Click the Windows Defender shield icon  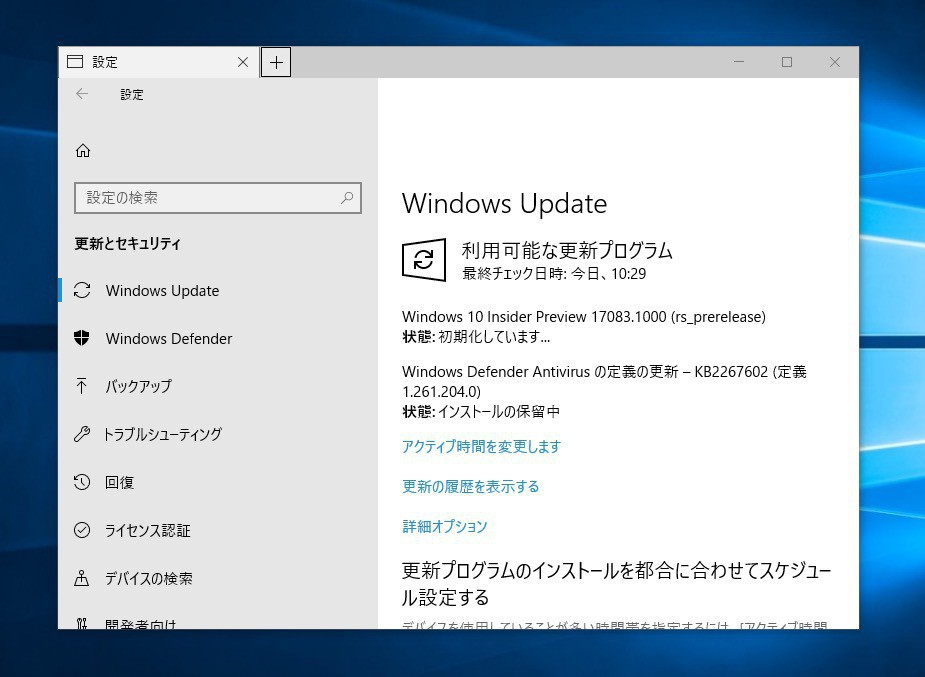coord(83,339)
